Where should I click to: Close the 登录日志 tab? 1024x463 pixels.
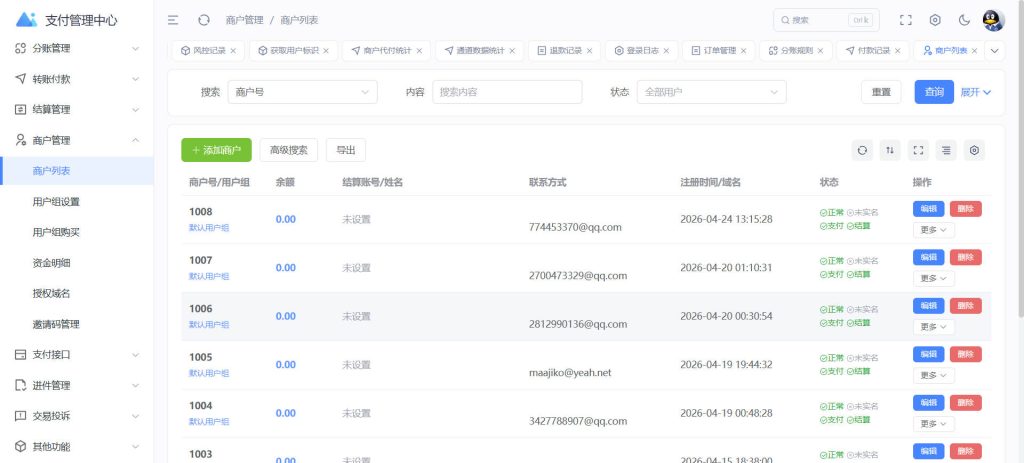point(666,51)
